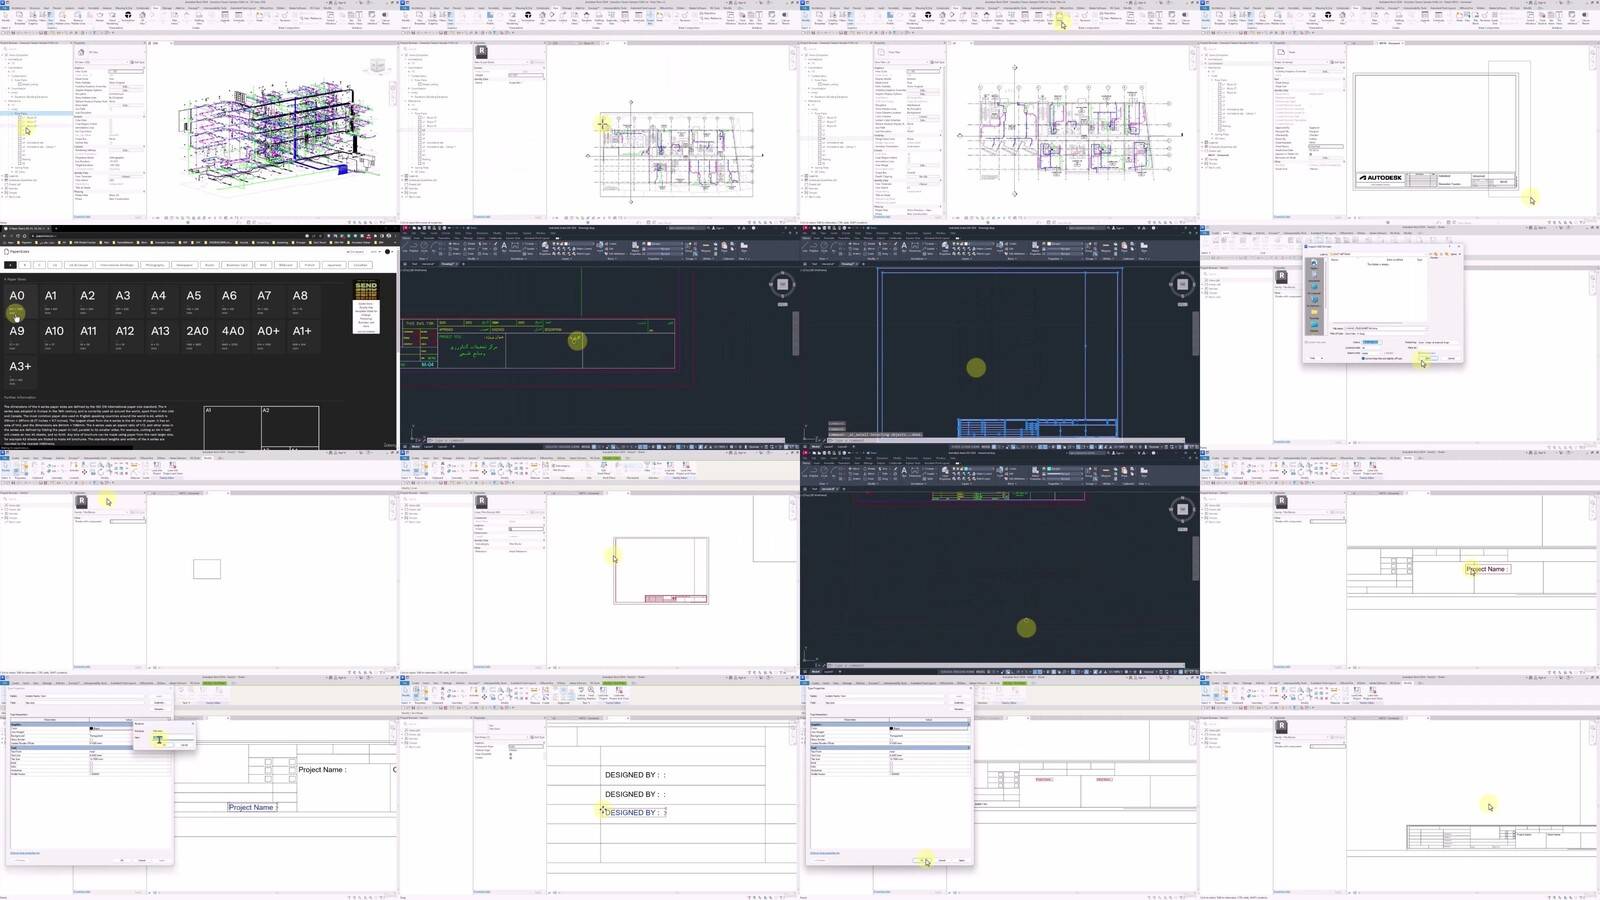
Task: Click the ViewCube in the 3D building view
Action: (x=377, y=66)
